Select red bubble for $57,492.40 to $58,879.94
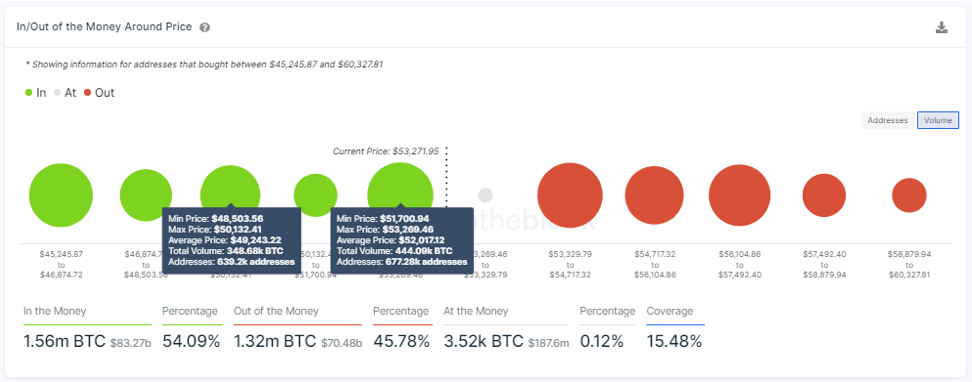This screenshot has width=972, height=382. [824, 195]
